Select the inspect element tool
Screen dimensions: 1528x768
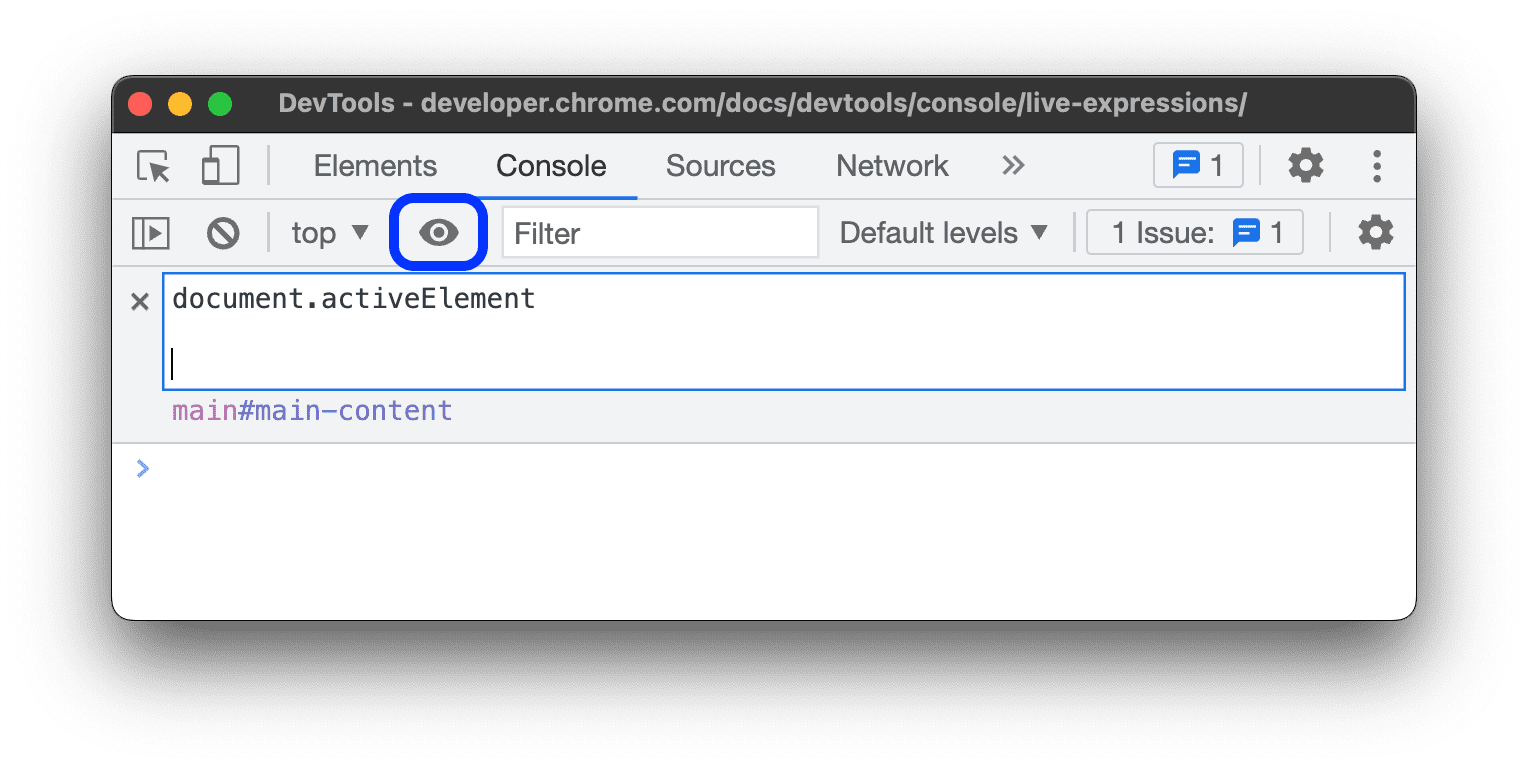151,166
